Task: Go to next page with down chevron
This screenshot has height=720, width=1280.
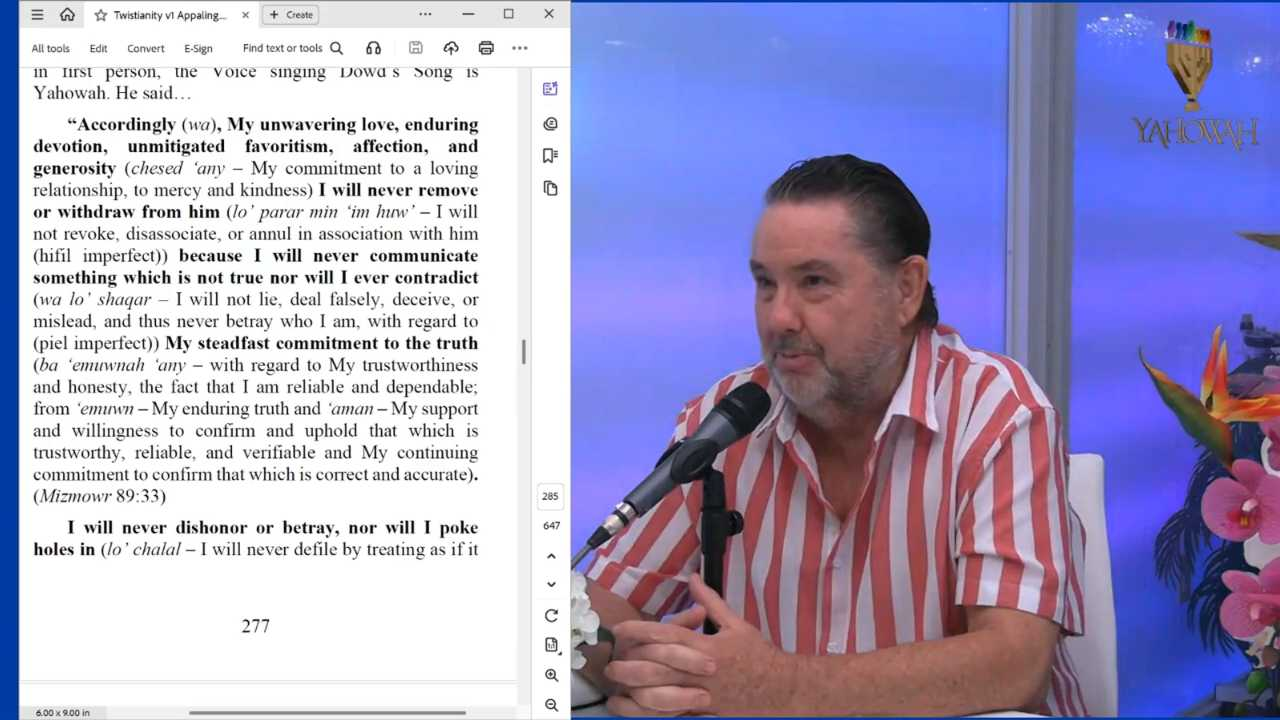Action: tap(551, 584)
